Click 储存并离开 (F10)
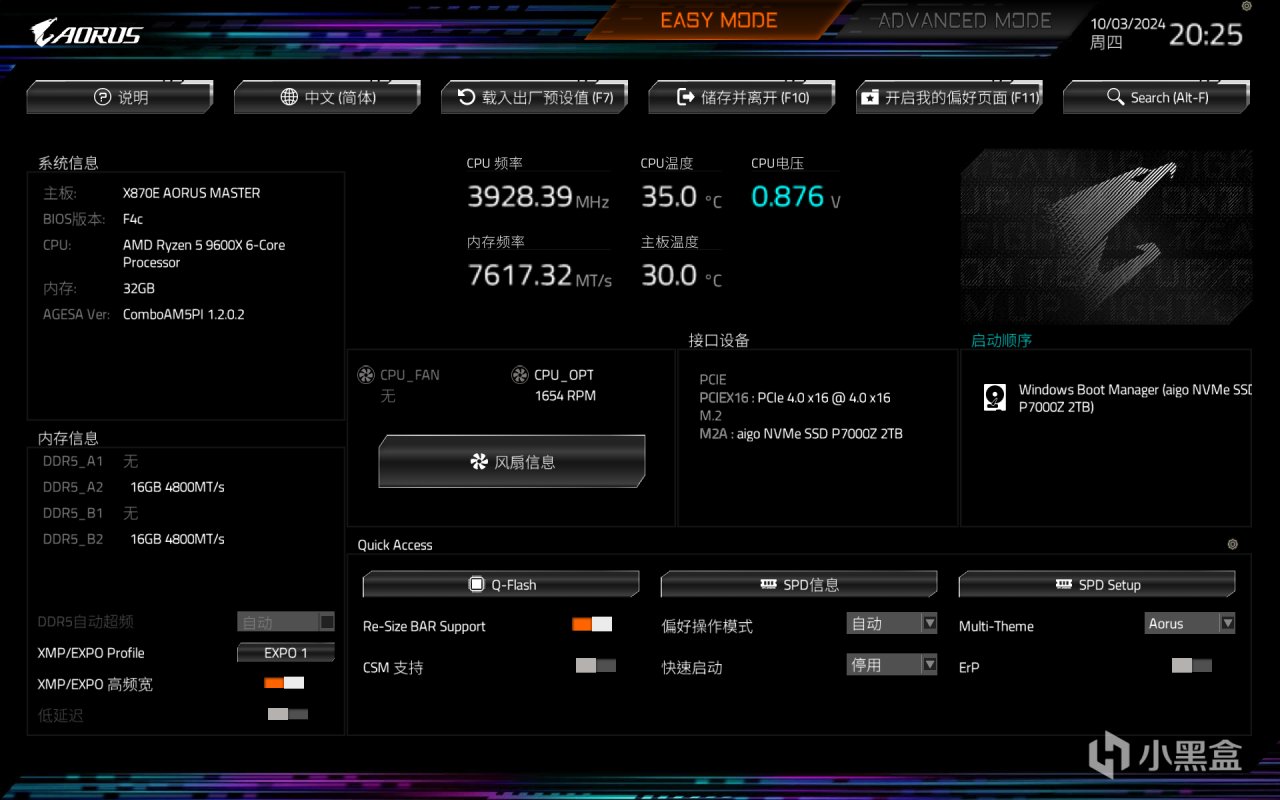This screenshot has width=1280, height=800. click(742, 97)
